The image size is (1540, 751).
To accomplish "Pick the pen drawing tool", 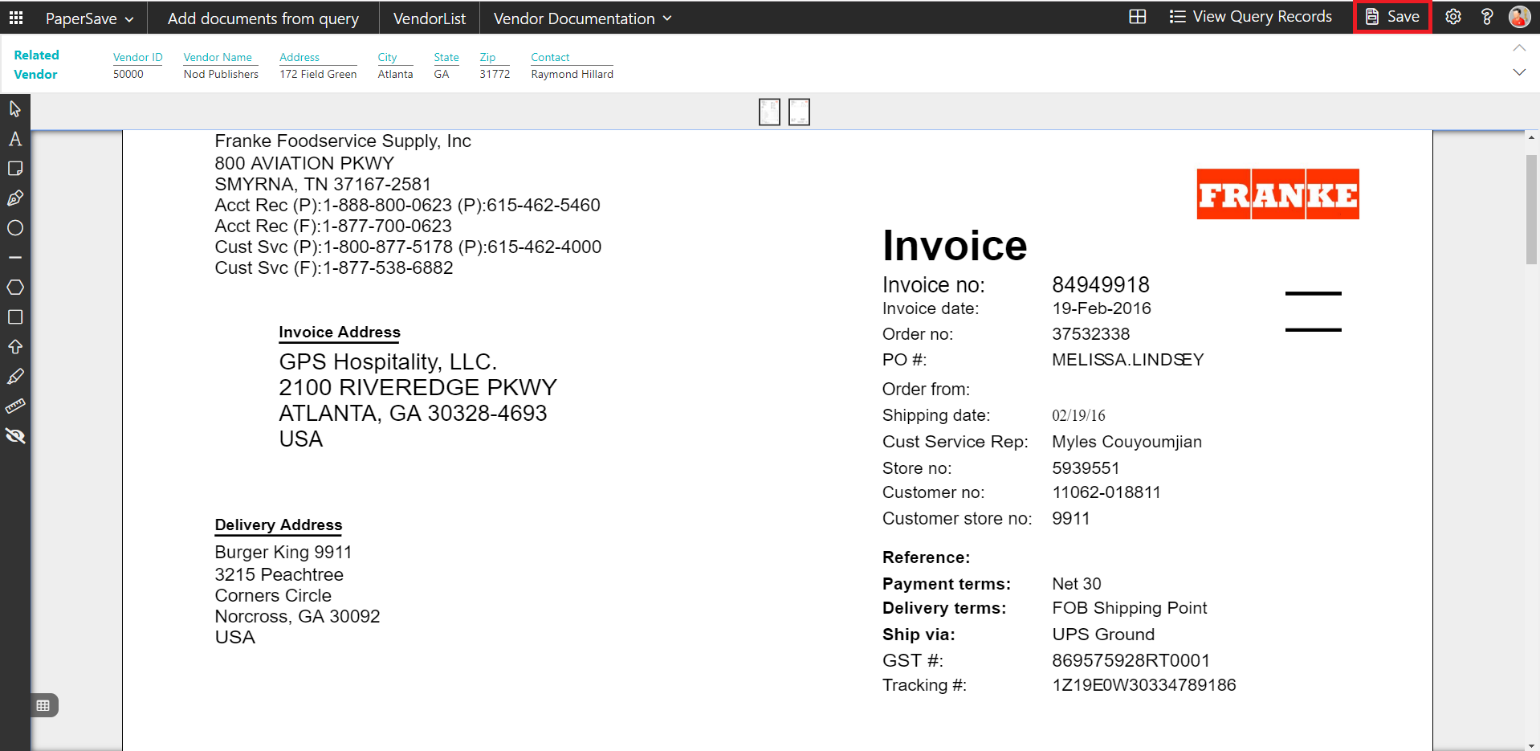I will 15,198.
